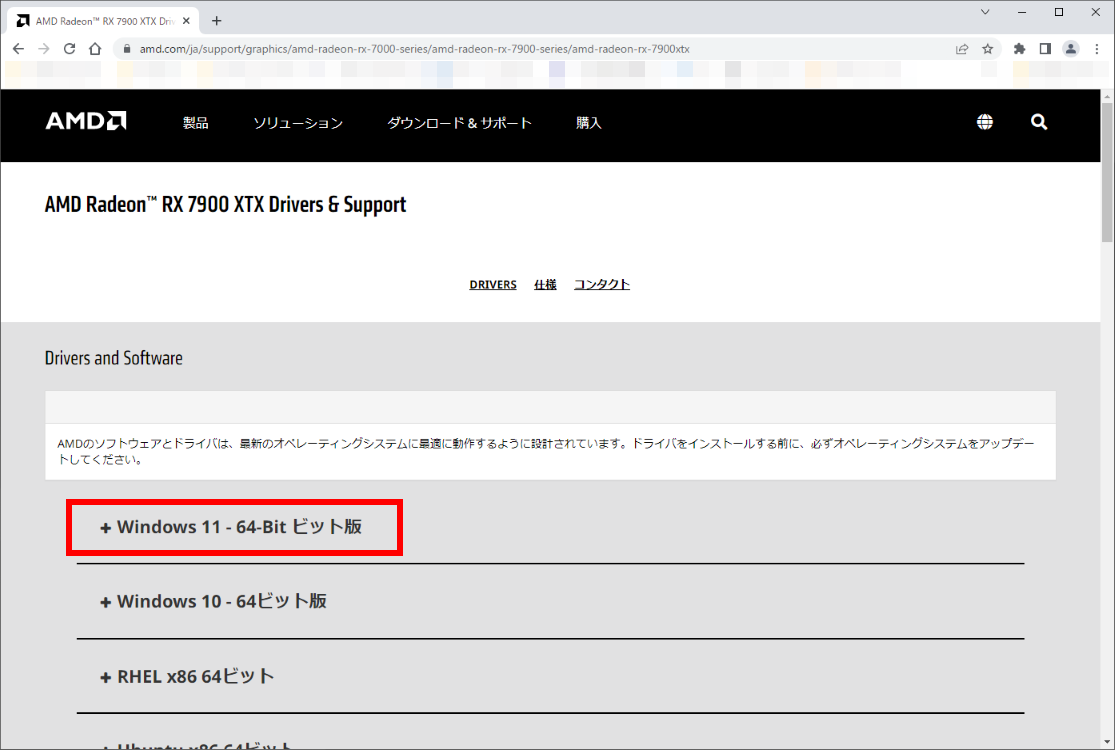This screenshot has width=1115, height=750.
Task: Reload the page with refresh icon
Action: click(x=70, y=49)
